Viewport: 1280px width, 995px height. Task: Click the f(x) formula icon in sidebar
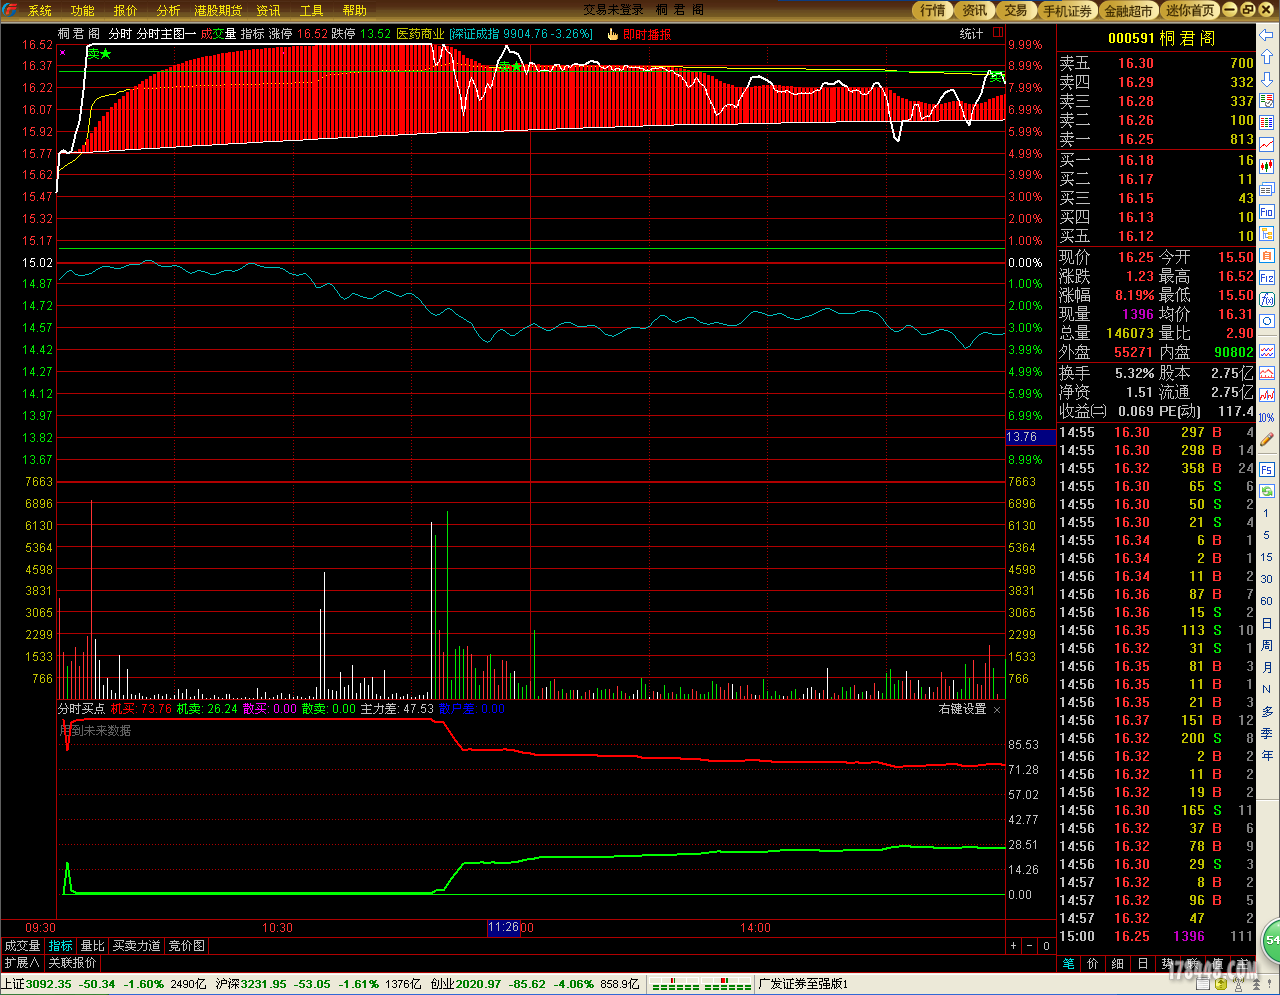tap(1267, 299)
